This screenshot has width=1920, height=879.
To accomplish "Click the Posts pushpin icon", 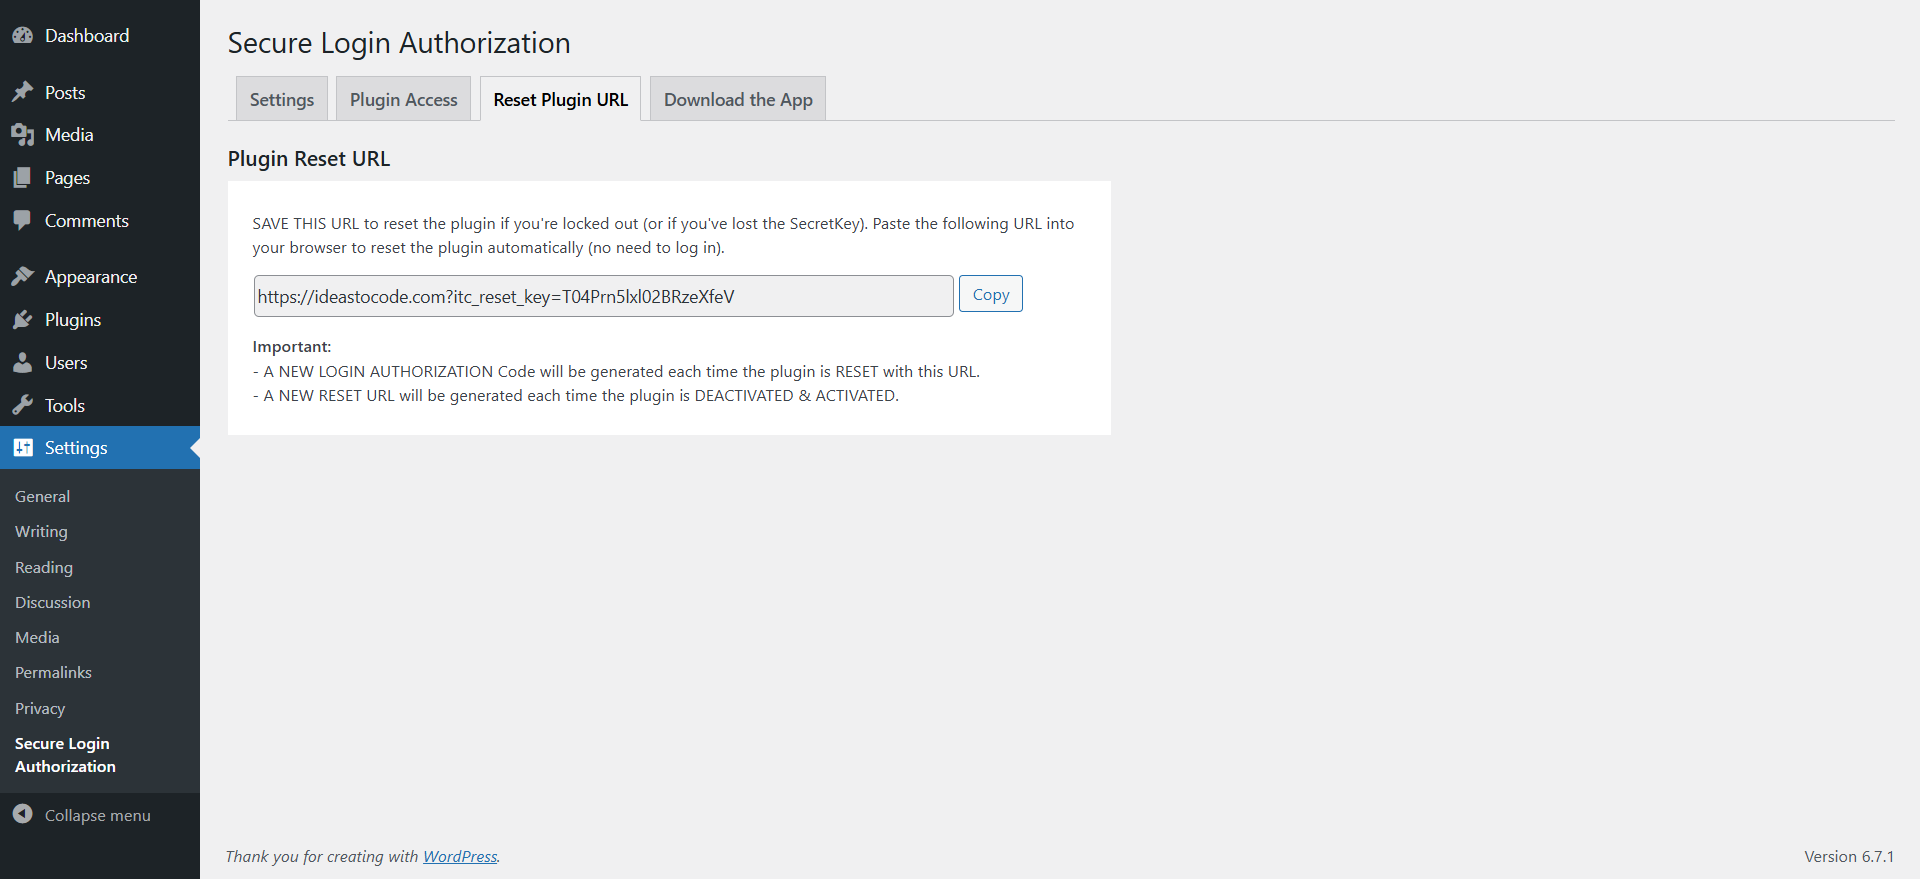I will click(23, 92).
